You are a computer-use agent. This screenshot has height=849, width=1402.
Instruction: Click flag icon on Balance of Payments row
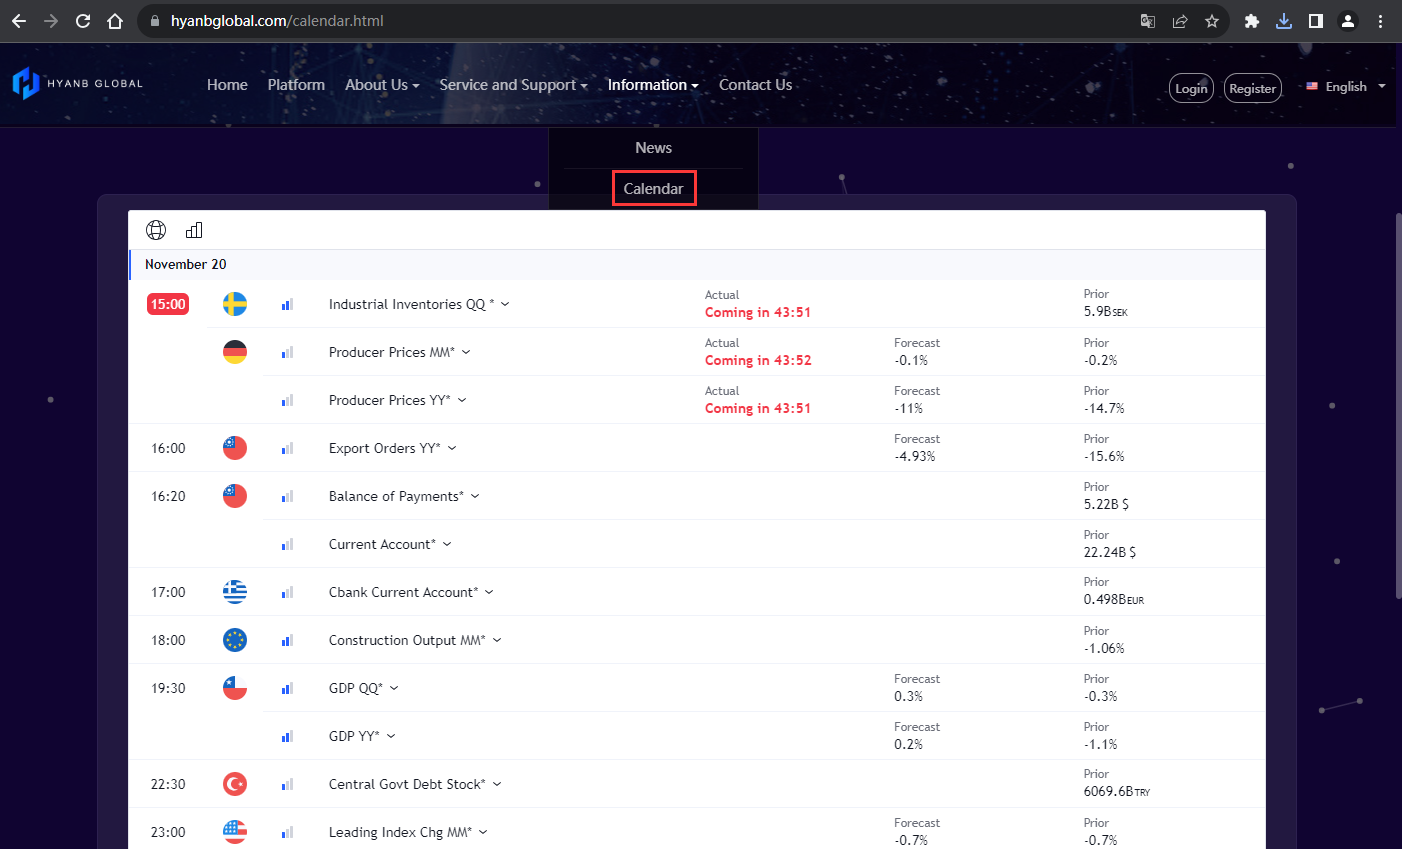pos(235,496)
